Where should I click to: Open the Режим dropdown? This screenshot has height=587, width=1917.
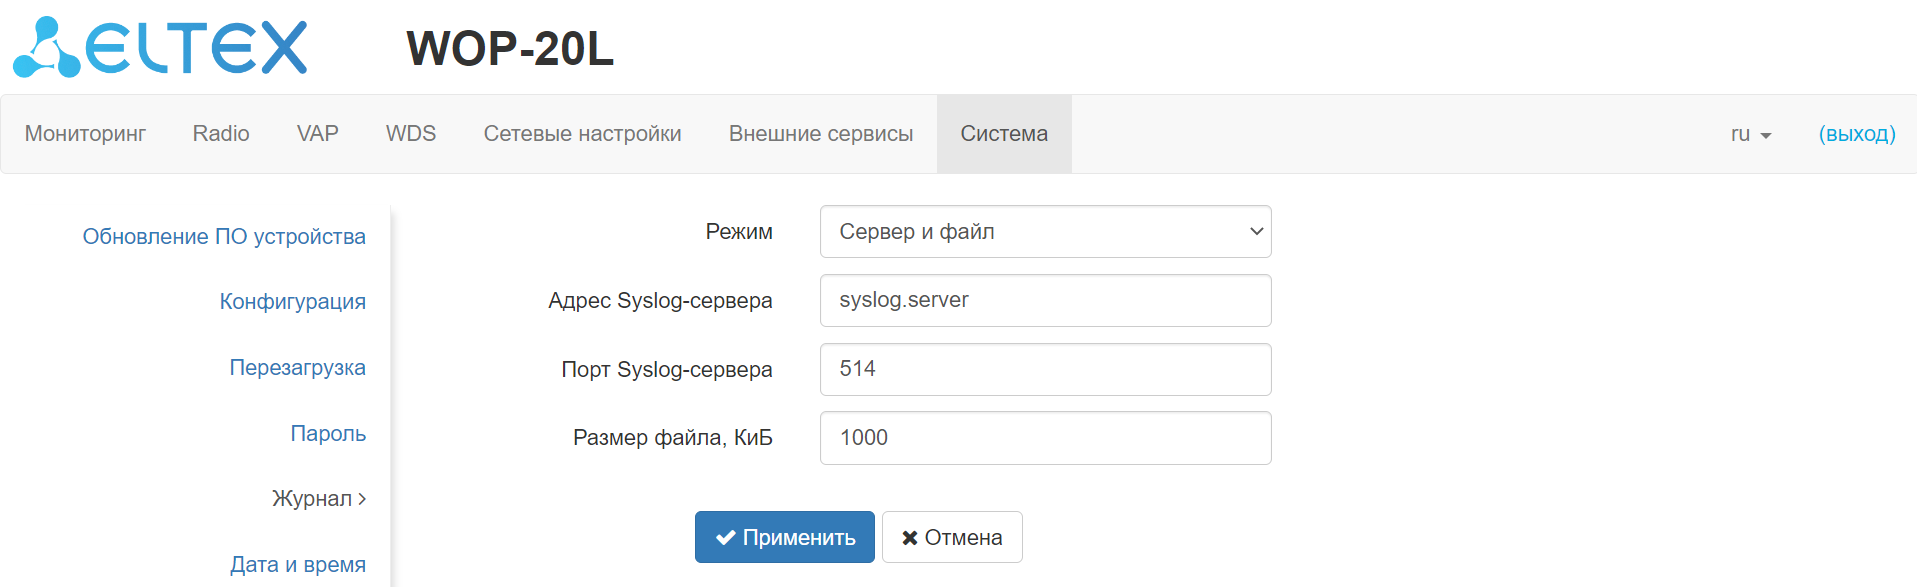1045,232
